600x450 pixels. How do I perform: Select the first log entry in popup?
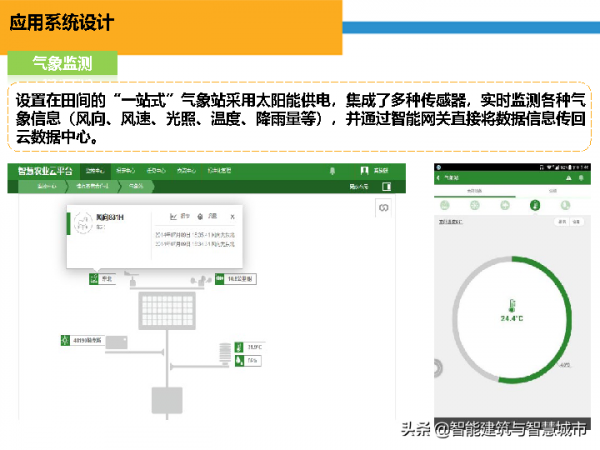[x=195, y=235]
